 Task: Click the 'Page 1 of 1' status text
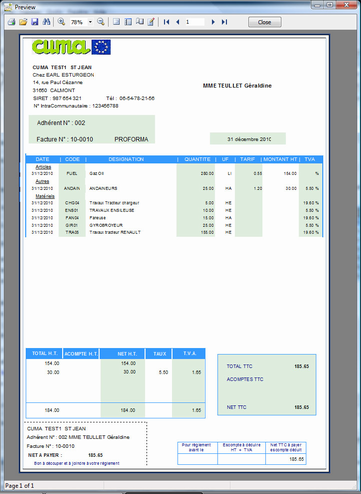coord(20,486)
